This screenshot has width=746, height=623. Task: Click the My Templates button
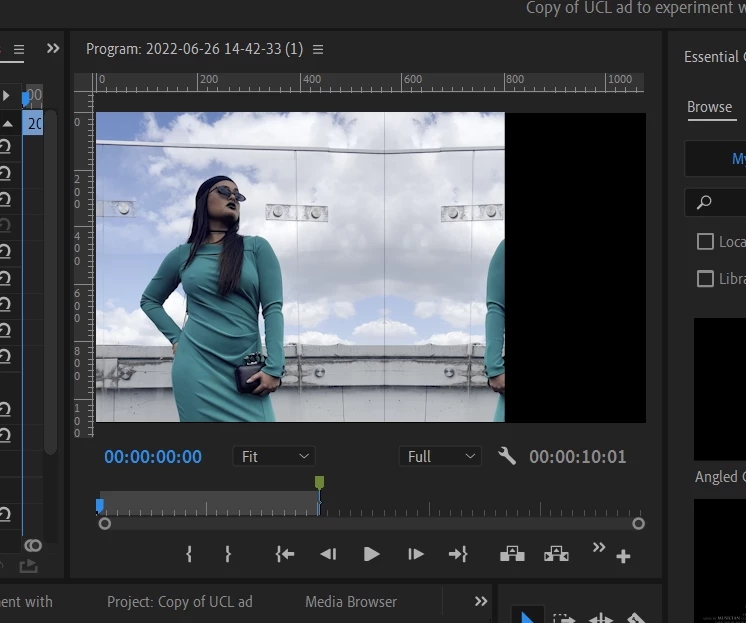coord(715,158)
